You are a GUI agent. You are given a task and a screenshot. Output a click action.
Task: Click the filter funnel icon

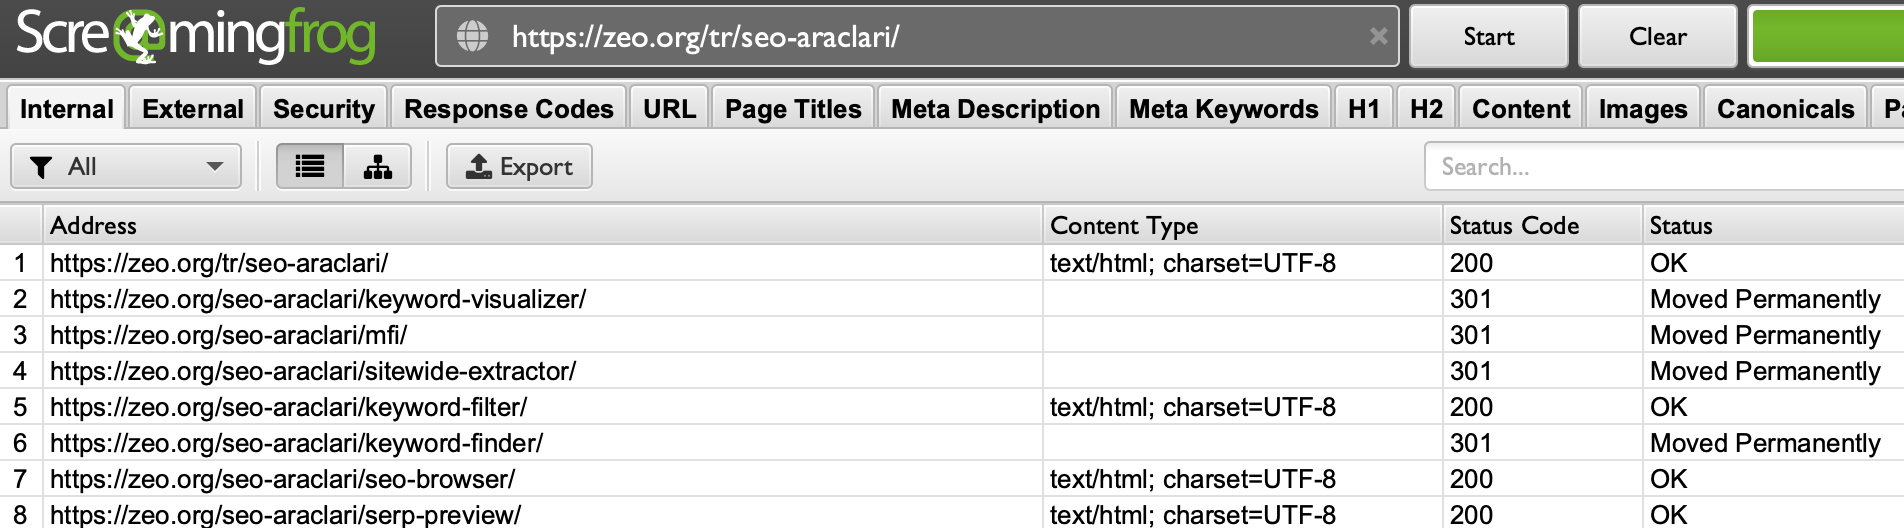click(x=41, y=167)
